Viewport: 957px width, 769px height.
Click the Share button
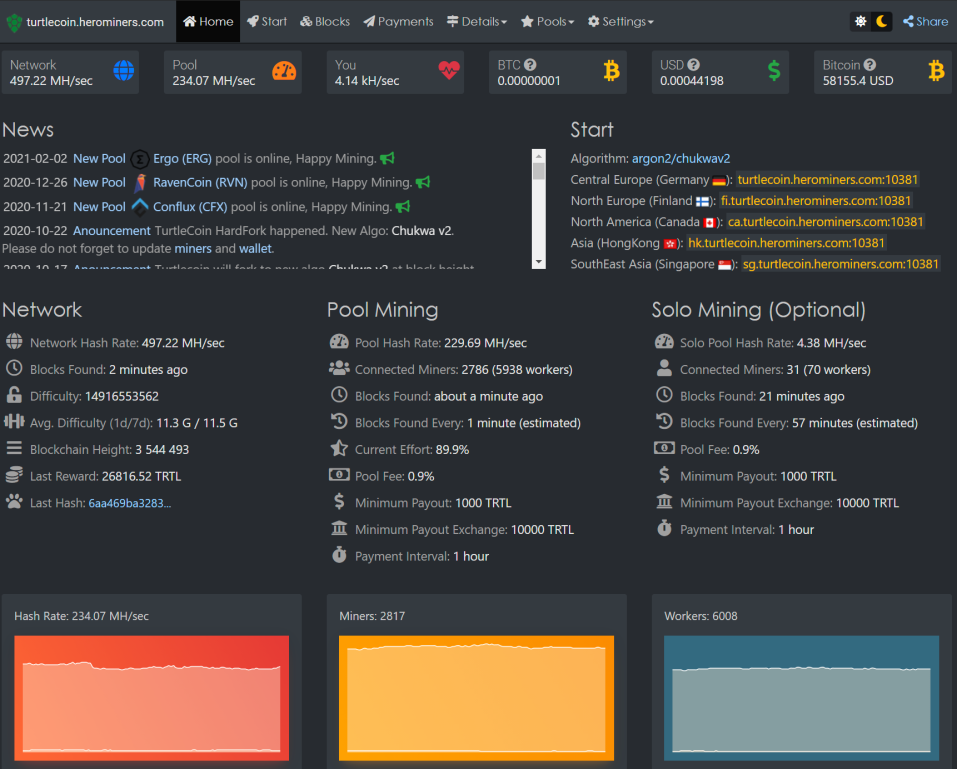pyautogui.click(x=925, y=21)
